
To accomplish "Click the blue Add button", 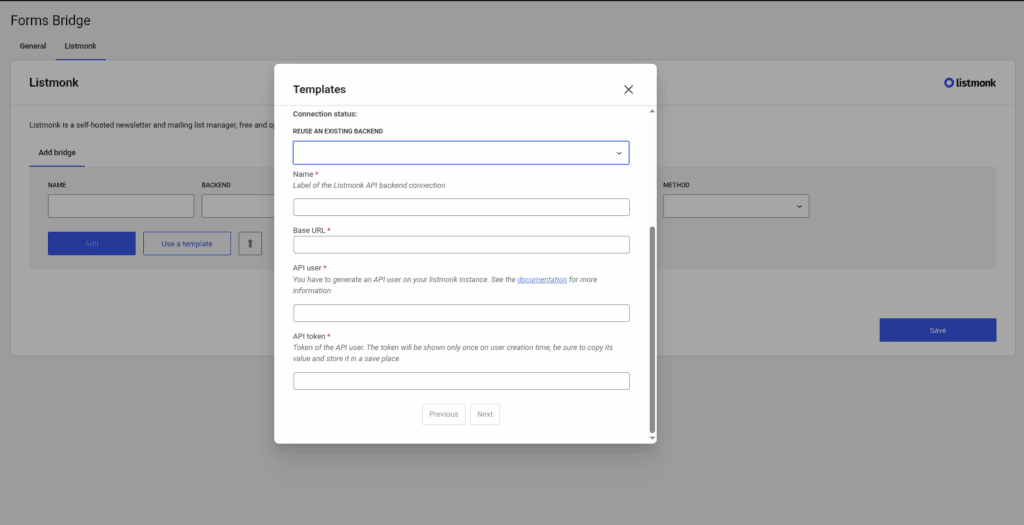I will pyautogui.click(x=91, y=244).
